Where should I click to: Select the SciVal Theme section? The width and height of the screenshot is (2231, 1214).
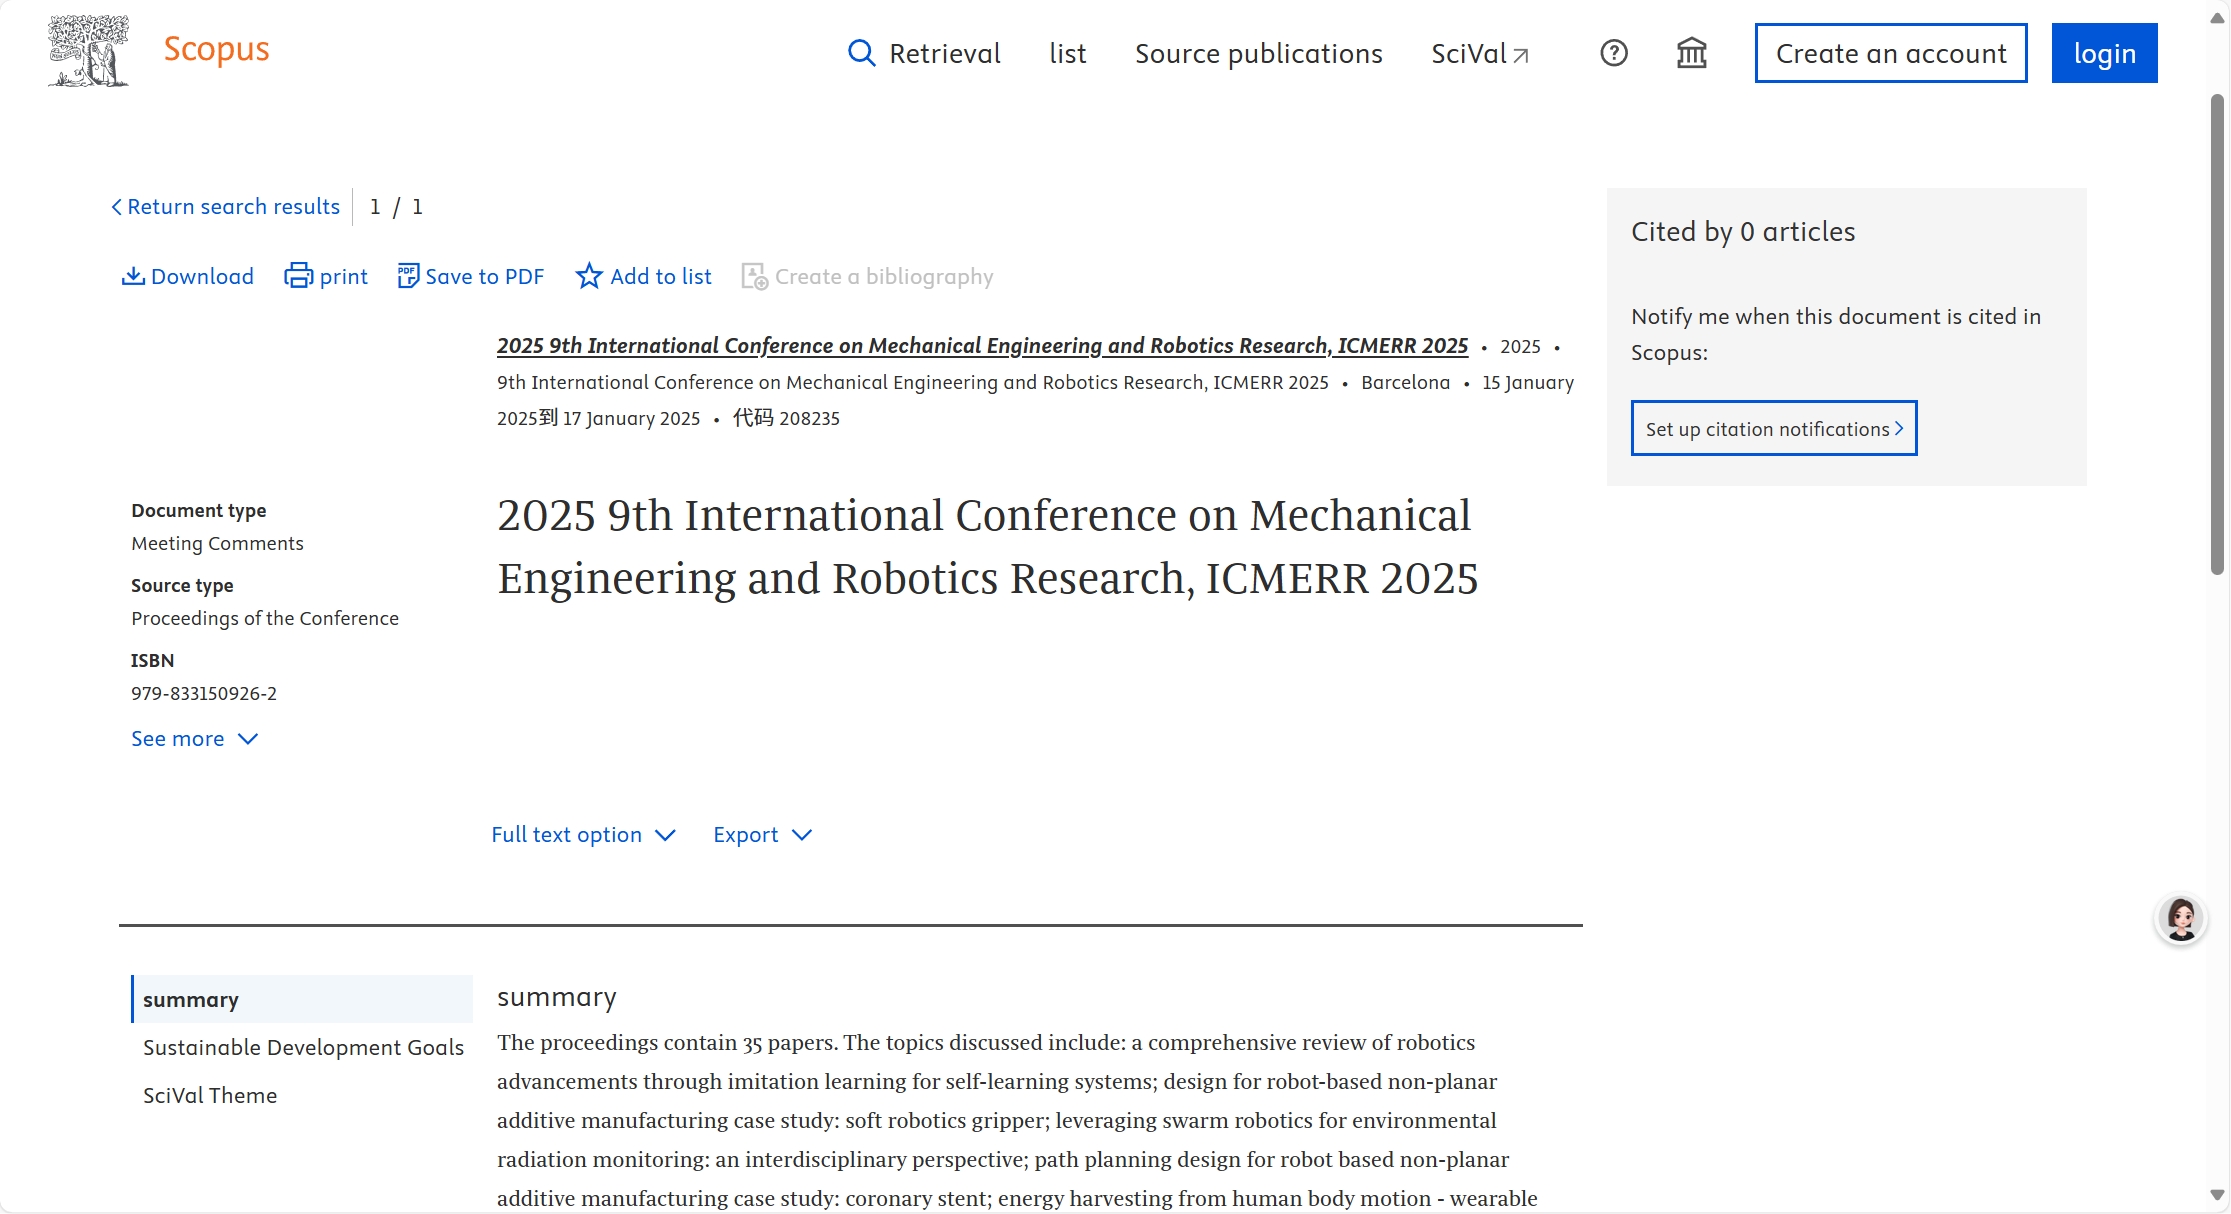coord(210,1095)
